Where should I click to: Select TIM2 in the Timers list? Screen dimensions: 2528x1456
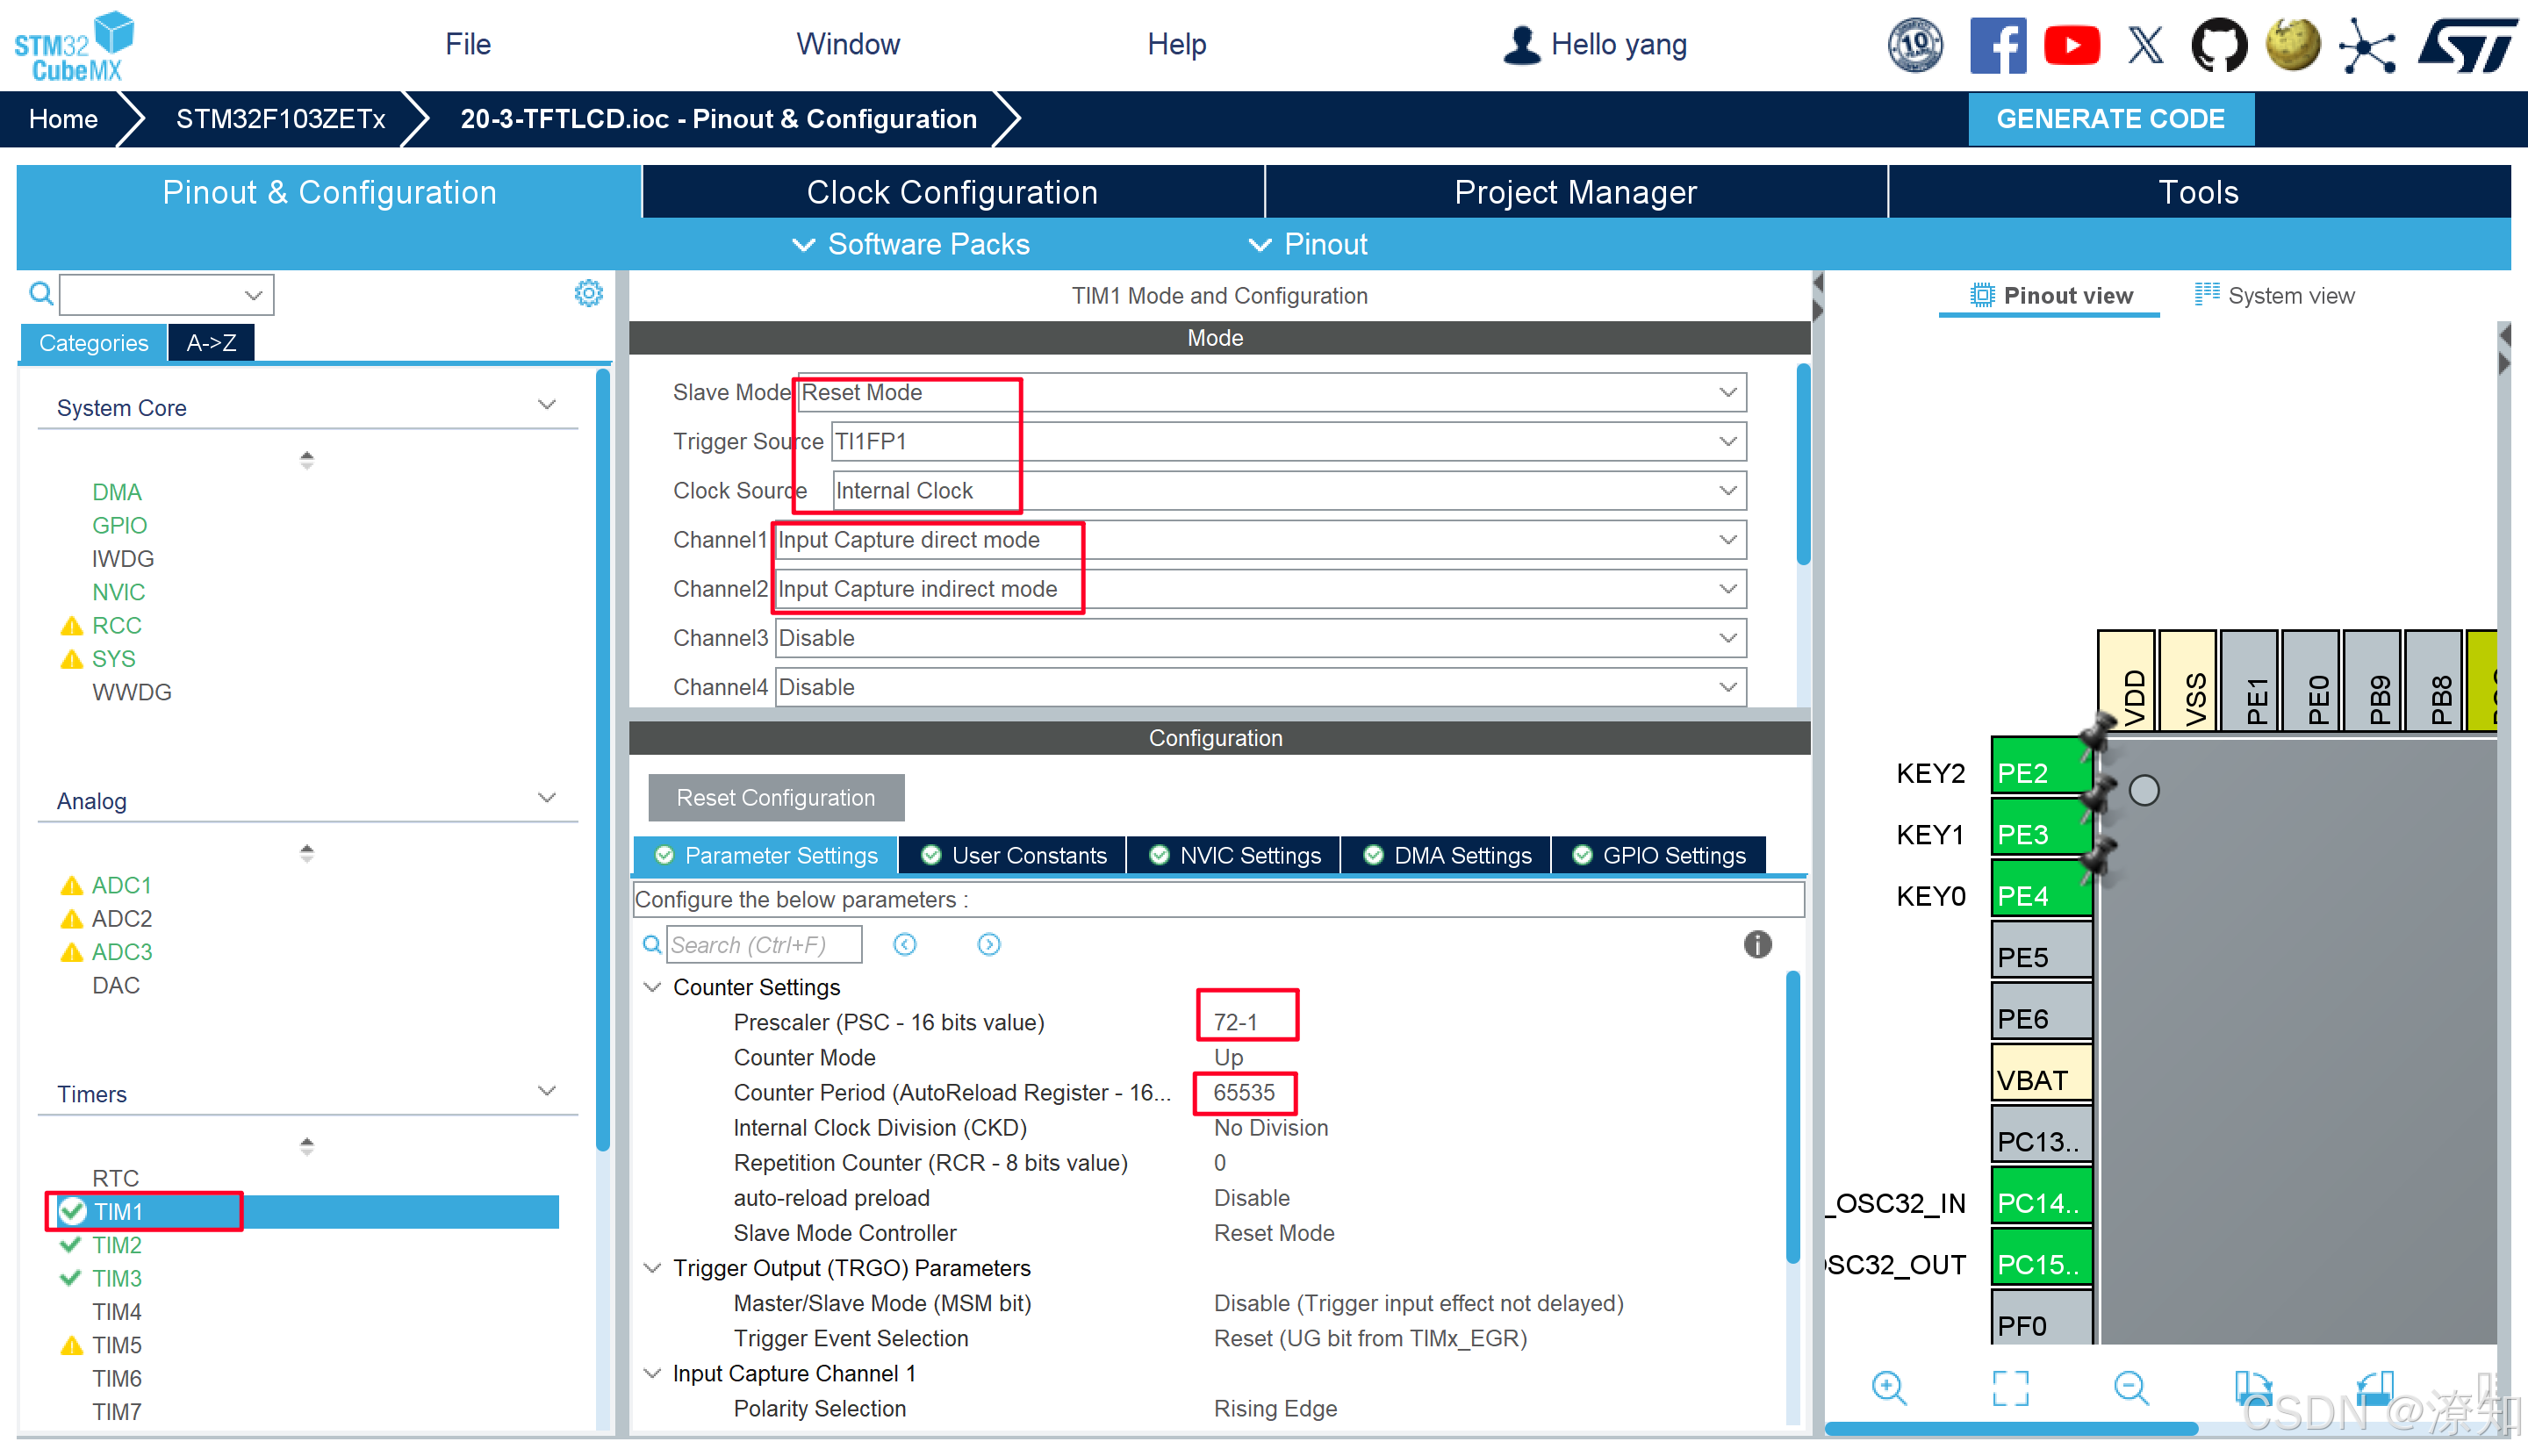tap(117, 1245)
